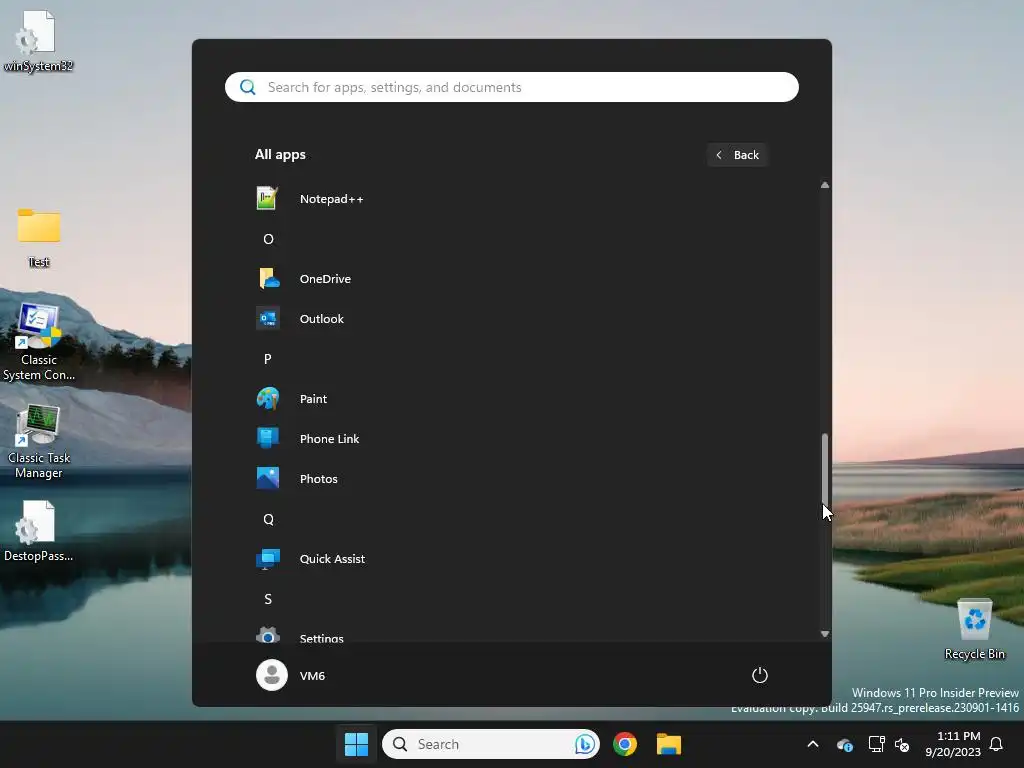This screenshot has height=768, width=1024.
Task: Click the Windows Start button on taskbar
Action: tap(357, 744)
